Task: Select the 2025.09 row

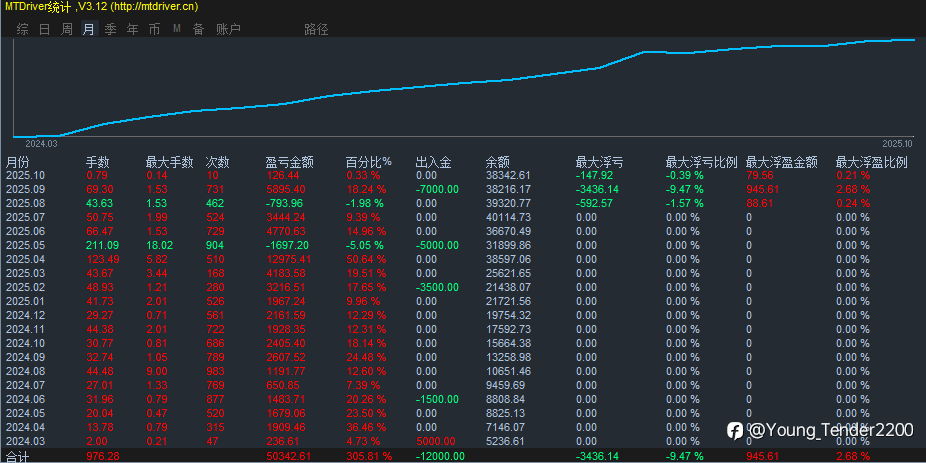Action: coord(463,190)
